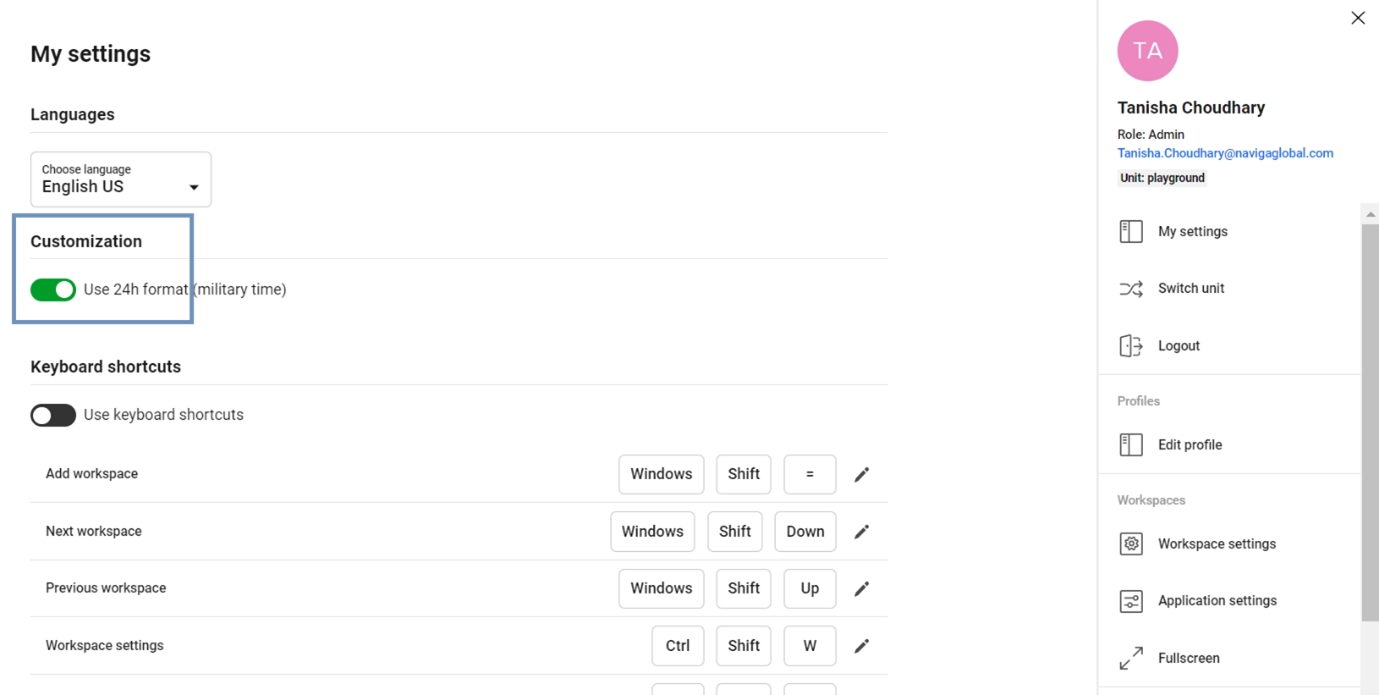Edit the Previous workspace shortcut pencil
Image resolution: width=1379 pixels, height=695 pixels.
point(862,588)
